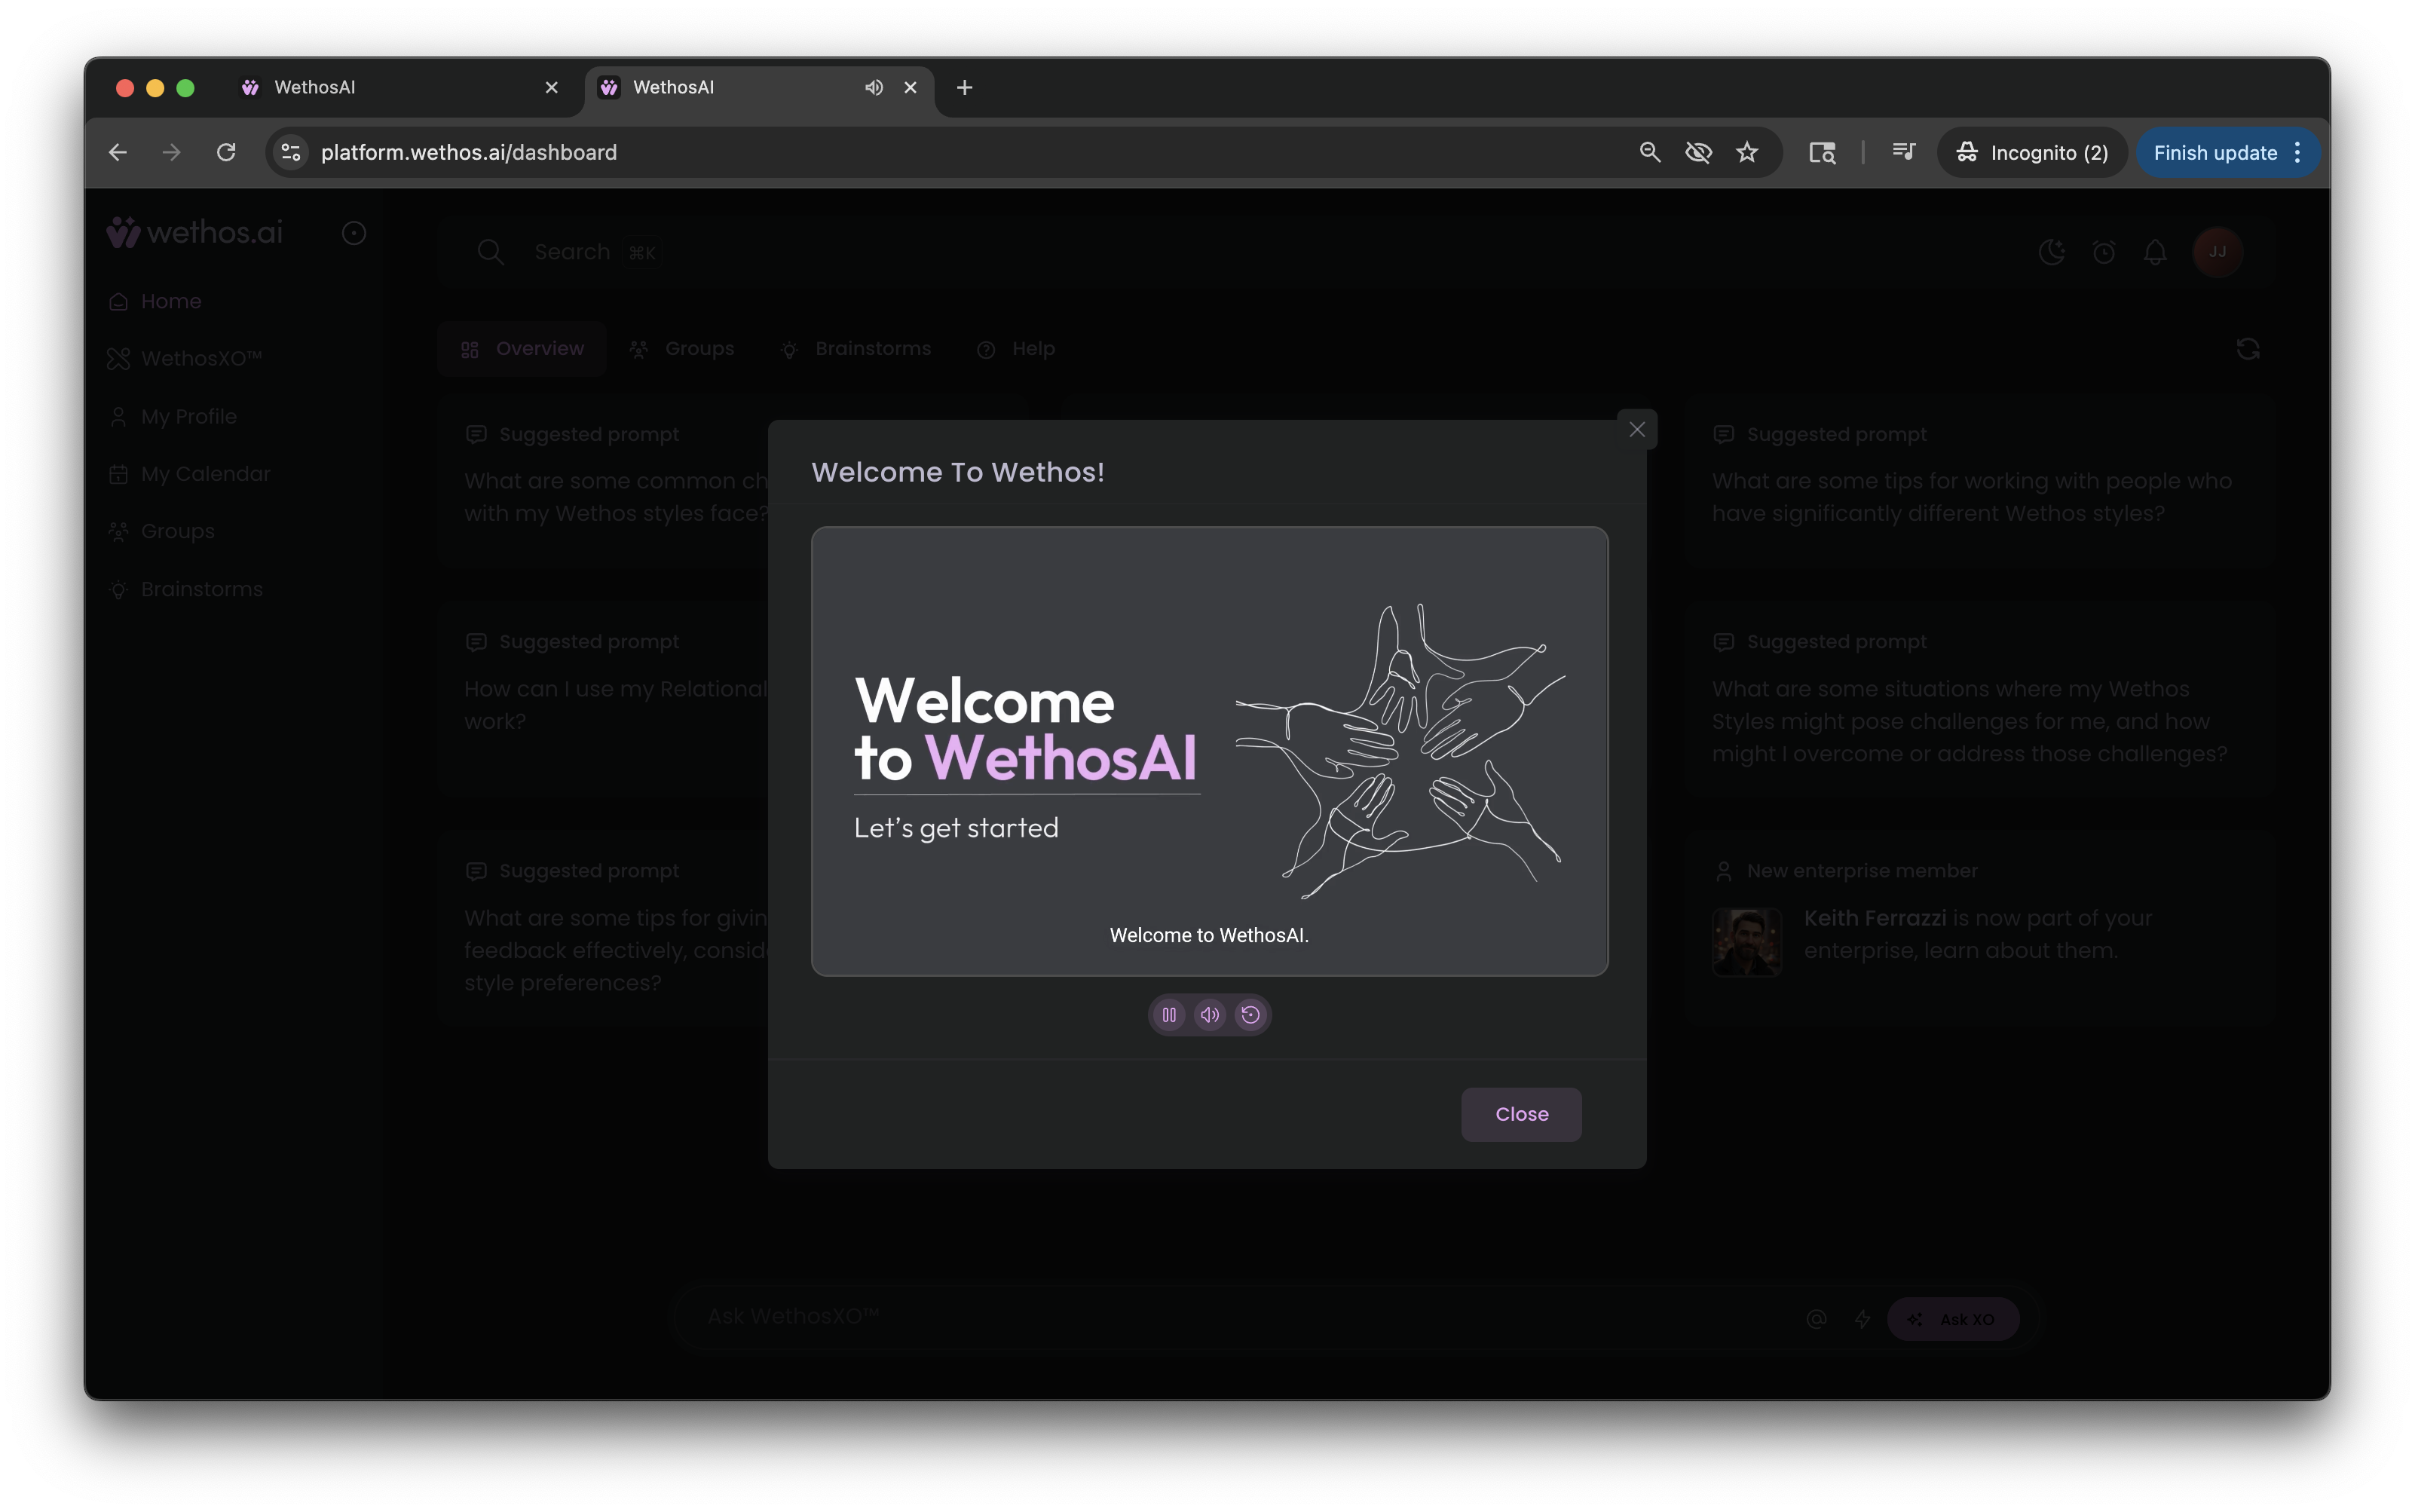This screenshot has height=1512, width=2415.
Task: Play the Welcome to WethosAI video thumbnail
Action: pos(1209,751)
